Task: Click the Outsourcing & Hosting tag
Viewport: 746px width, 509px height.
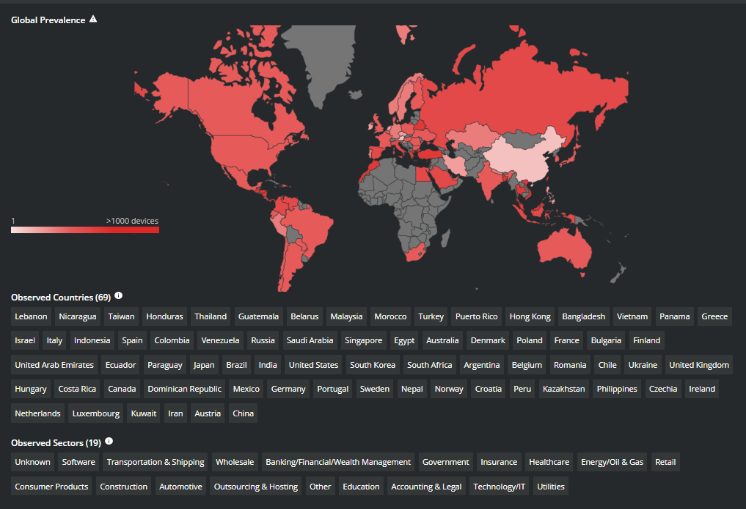Action: point(256,487)
